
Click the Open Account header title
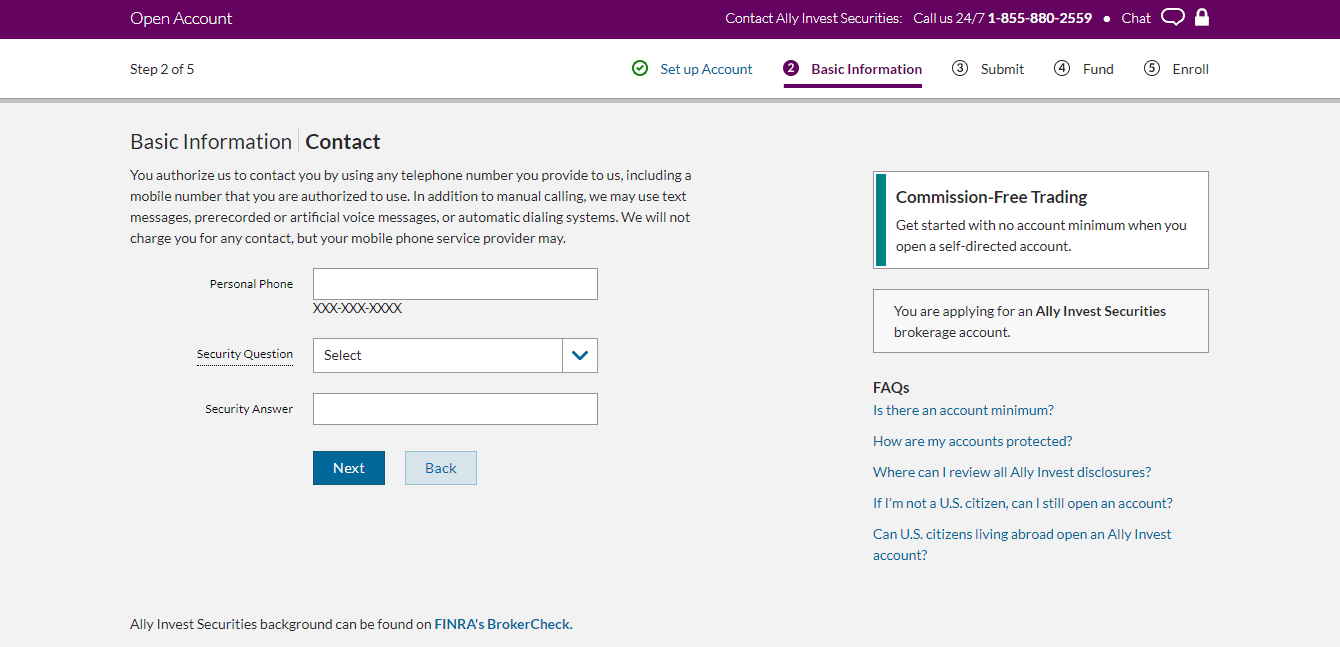point(181,18)
